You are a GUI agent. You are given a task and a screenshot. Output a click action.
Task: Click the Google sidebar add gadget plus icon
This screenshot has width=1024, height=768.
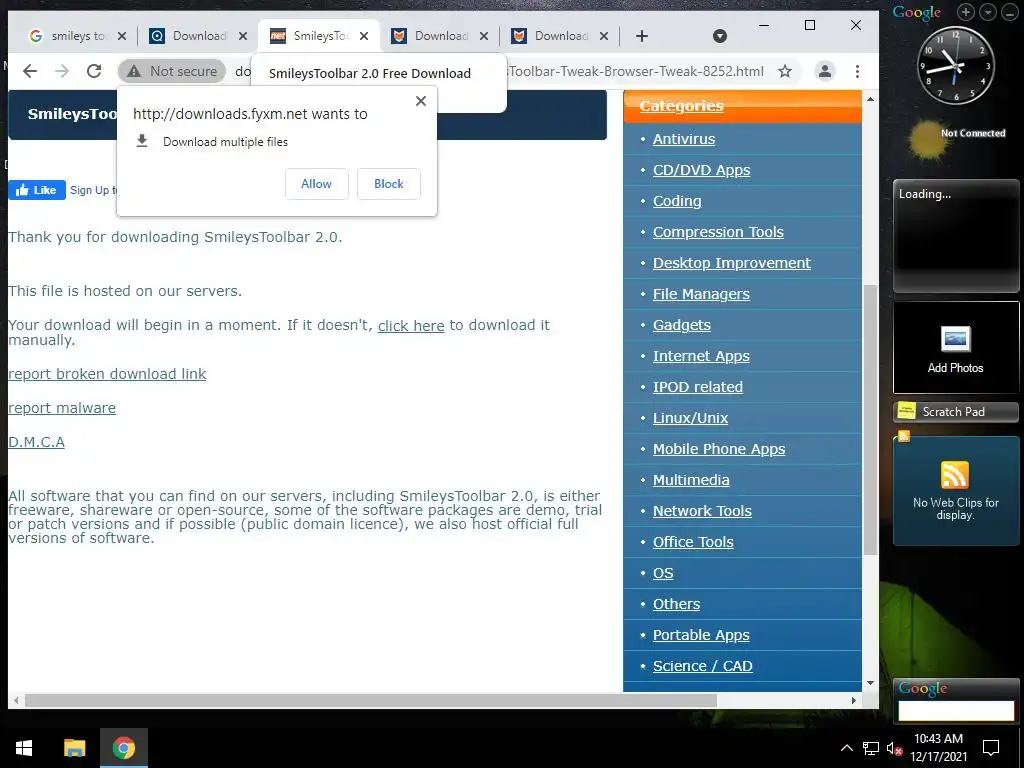pos(966,12)
